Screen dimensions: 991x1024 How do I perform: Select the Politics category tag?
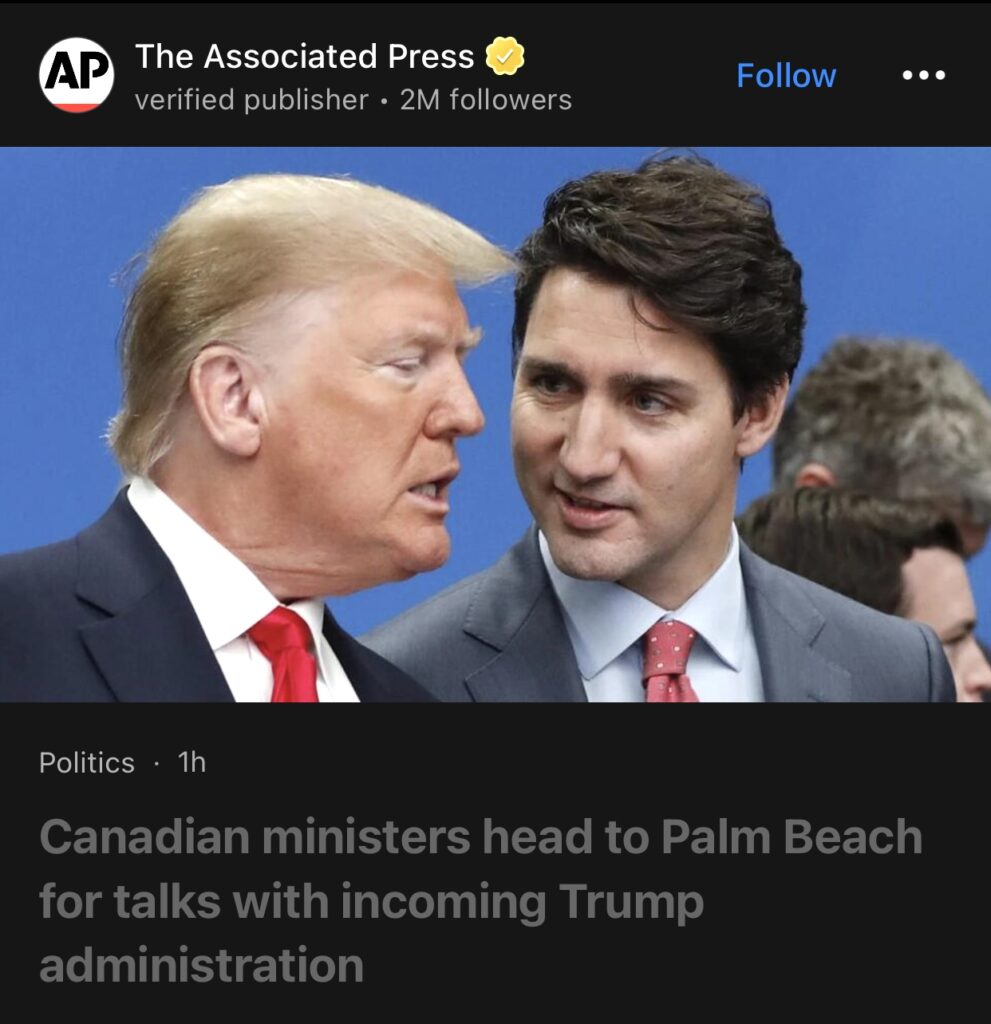click(x=86, y=762)
